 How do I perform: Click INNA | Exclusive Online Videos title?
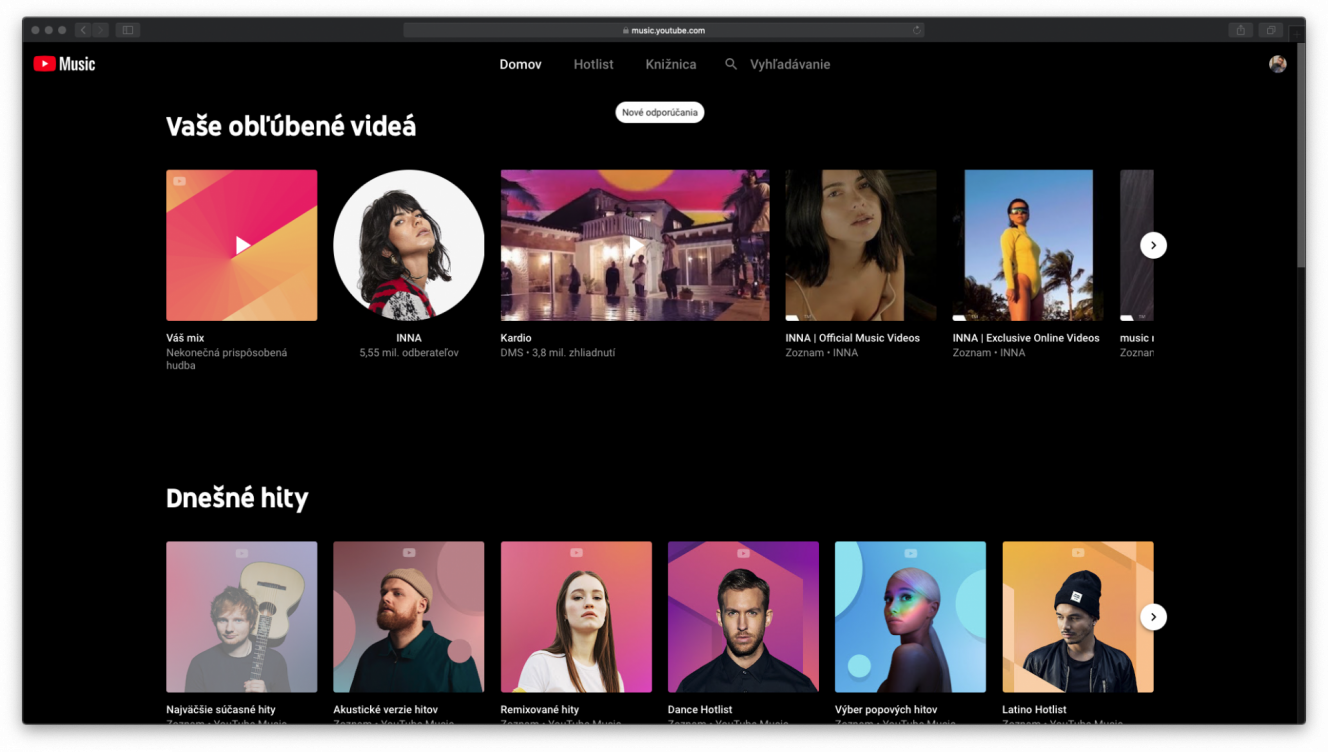tap(1026, 338)
